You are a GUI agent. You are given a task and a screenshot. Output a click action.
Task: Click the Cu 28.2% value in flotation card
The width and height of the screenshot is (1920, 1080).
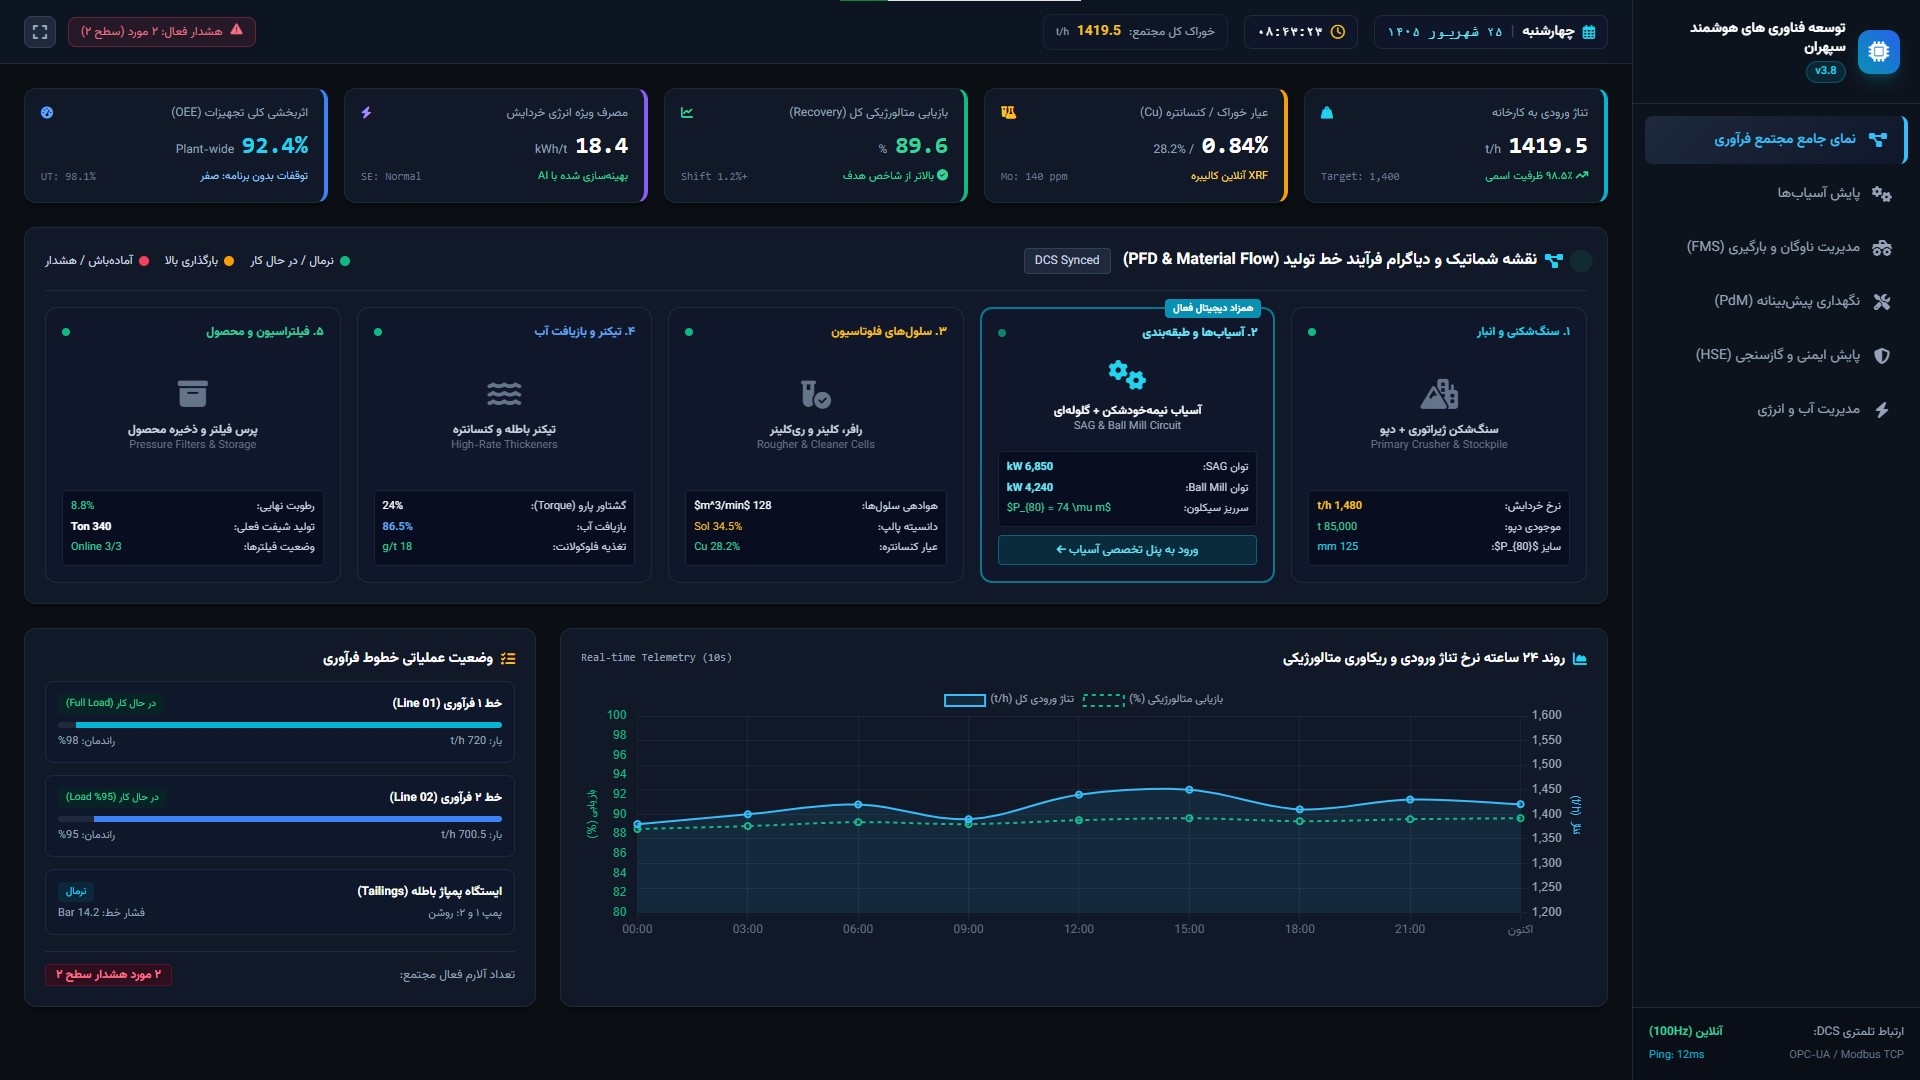point(717,547)
